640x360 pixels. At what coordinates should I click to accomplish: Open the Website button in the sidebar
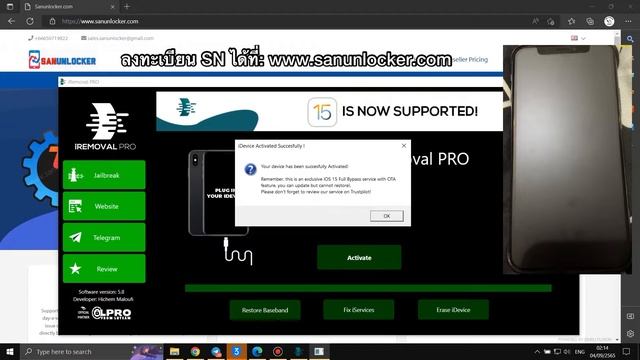(x=104, y=206)
